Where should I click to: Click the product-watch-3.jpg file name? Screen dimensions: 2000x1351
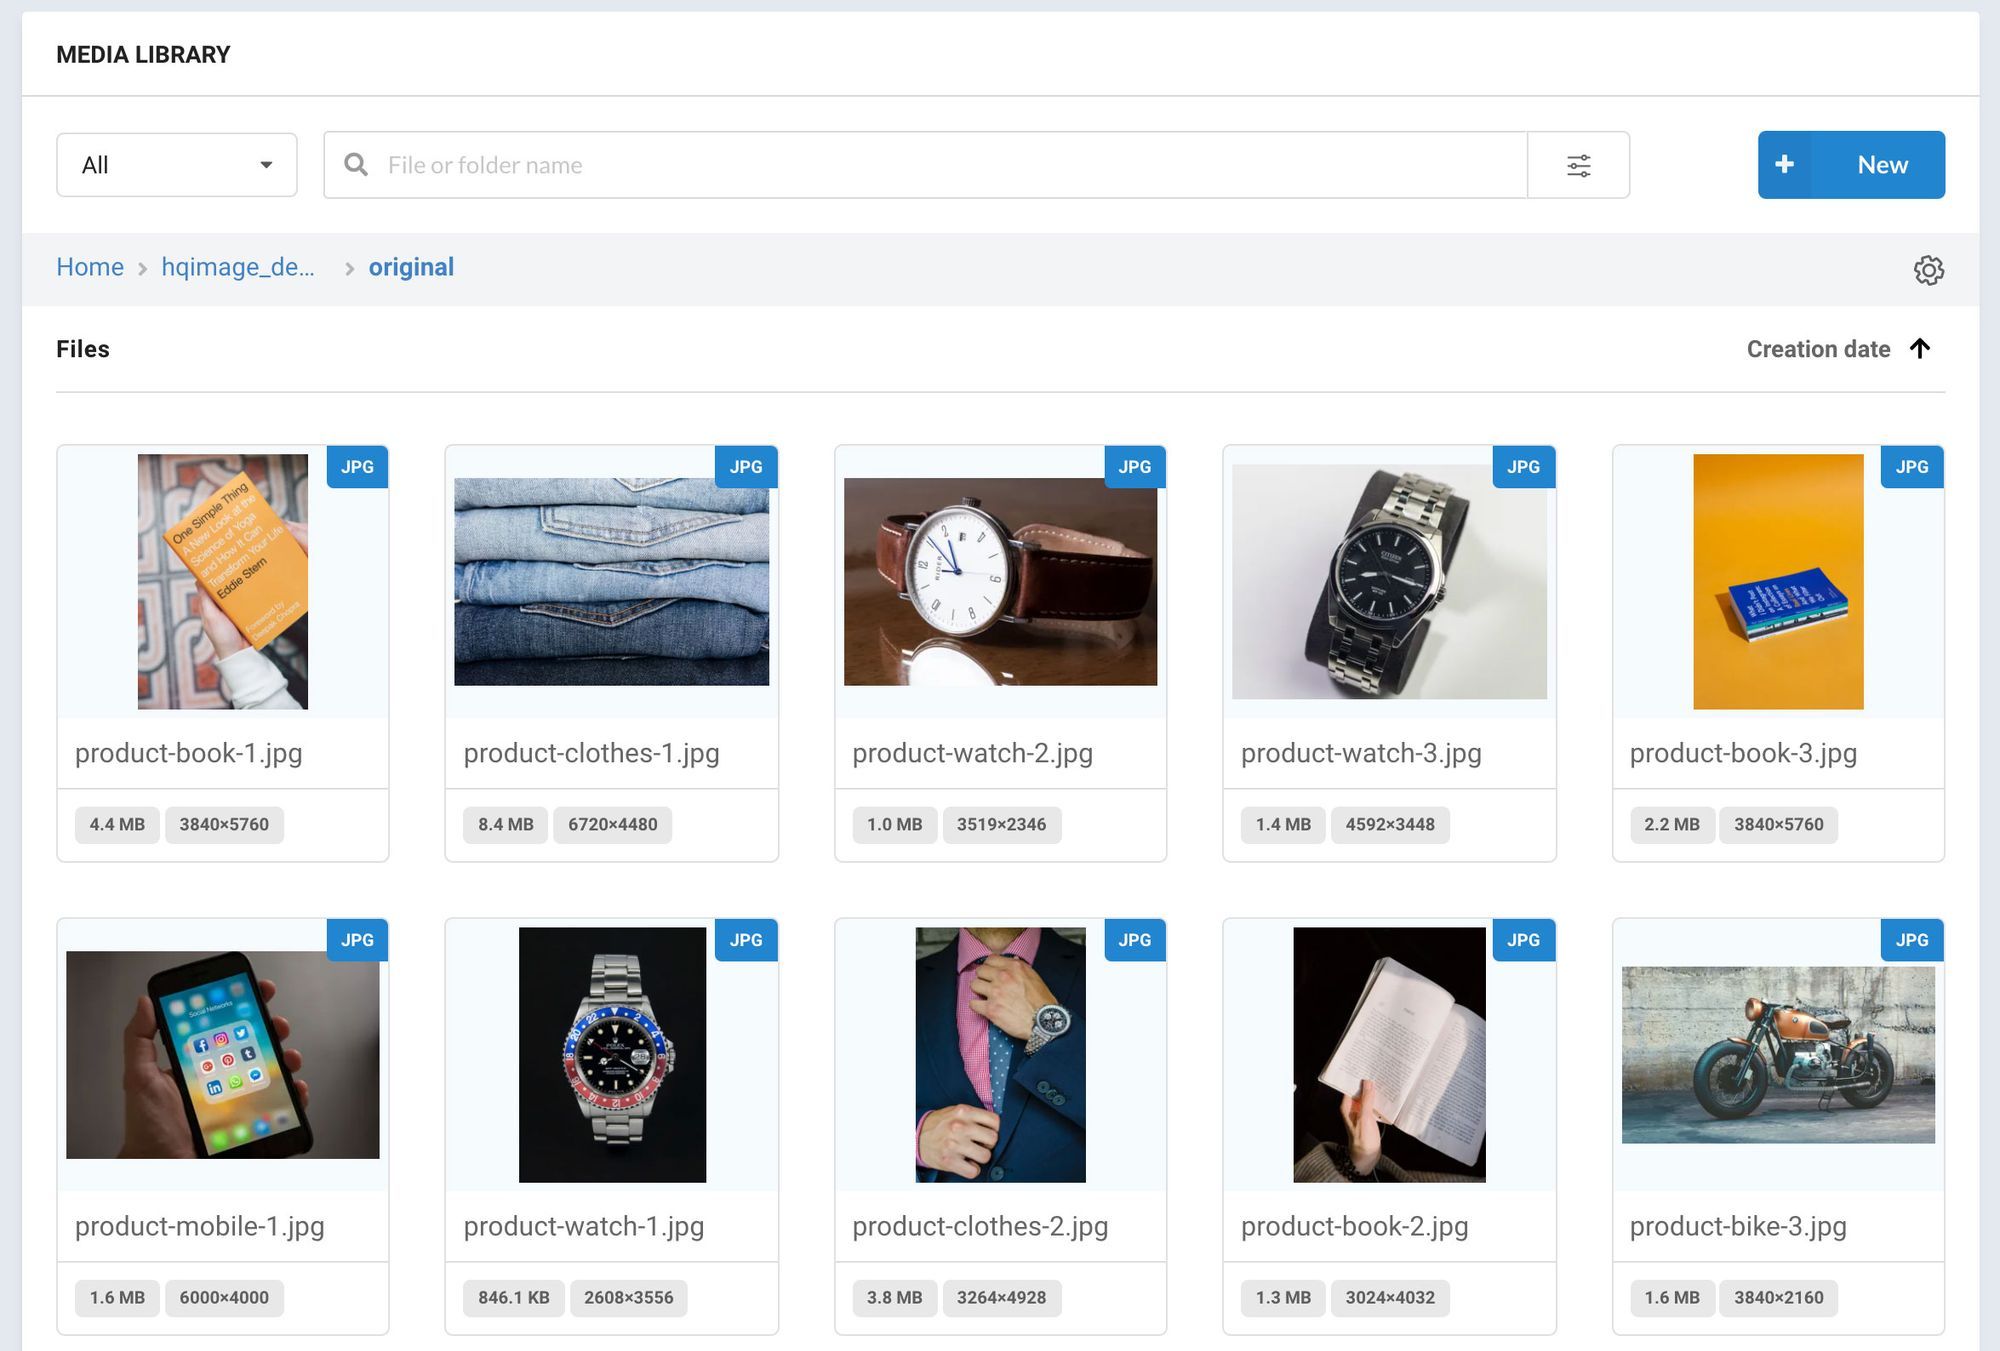pos(1361,753)
